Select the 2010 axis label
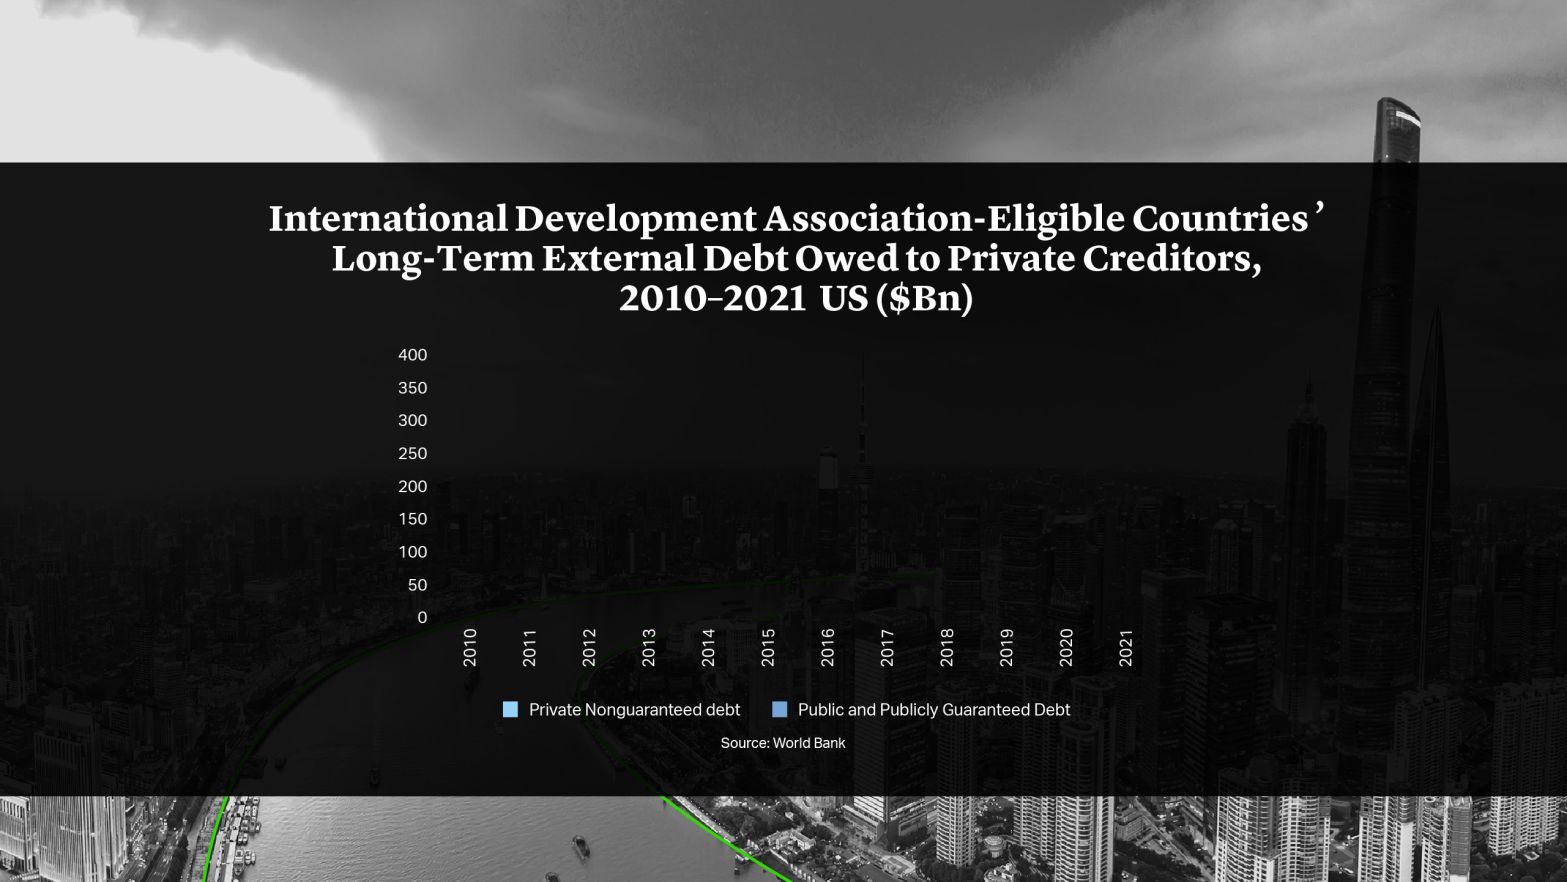This screenshot has height=882, width=1567. 469,649
